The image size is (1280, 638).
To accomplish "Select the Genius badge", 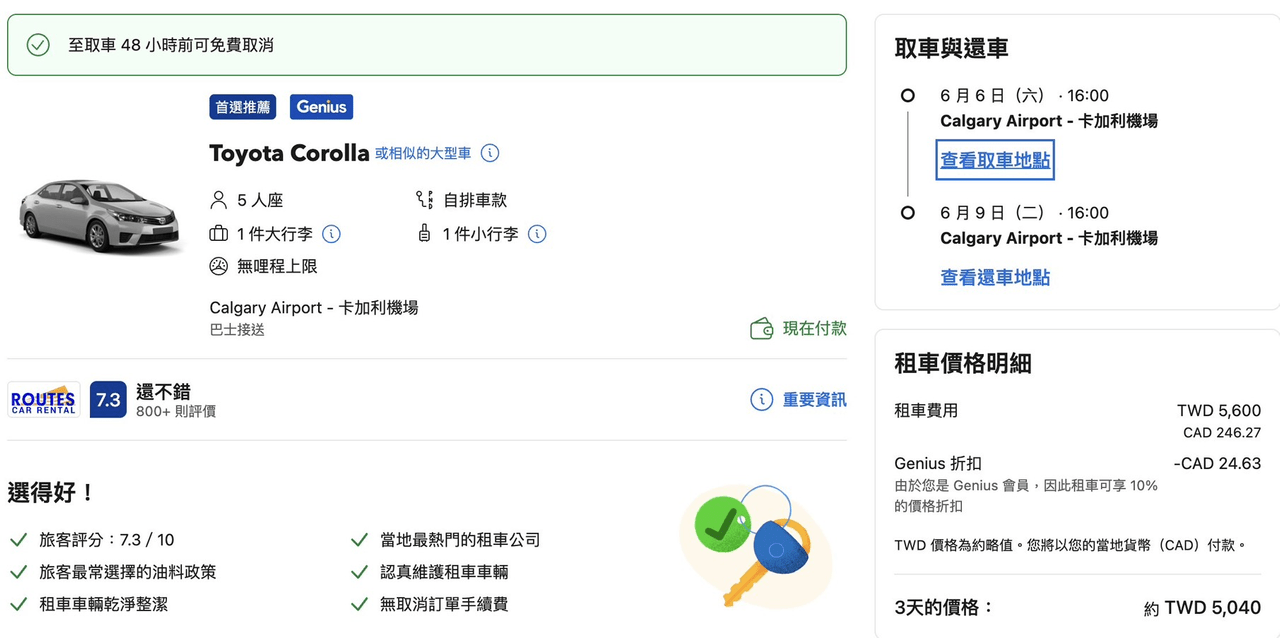I will [321, 107].
